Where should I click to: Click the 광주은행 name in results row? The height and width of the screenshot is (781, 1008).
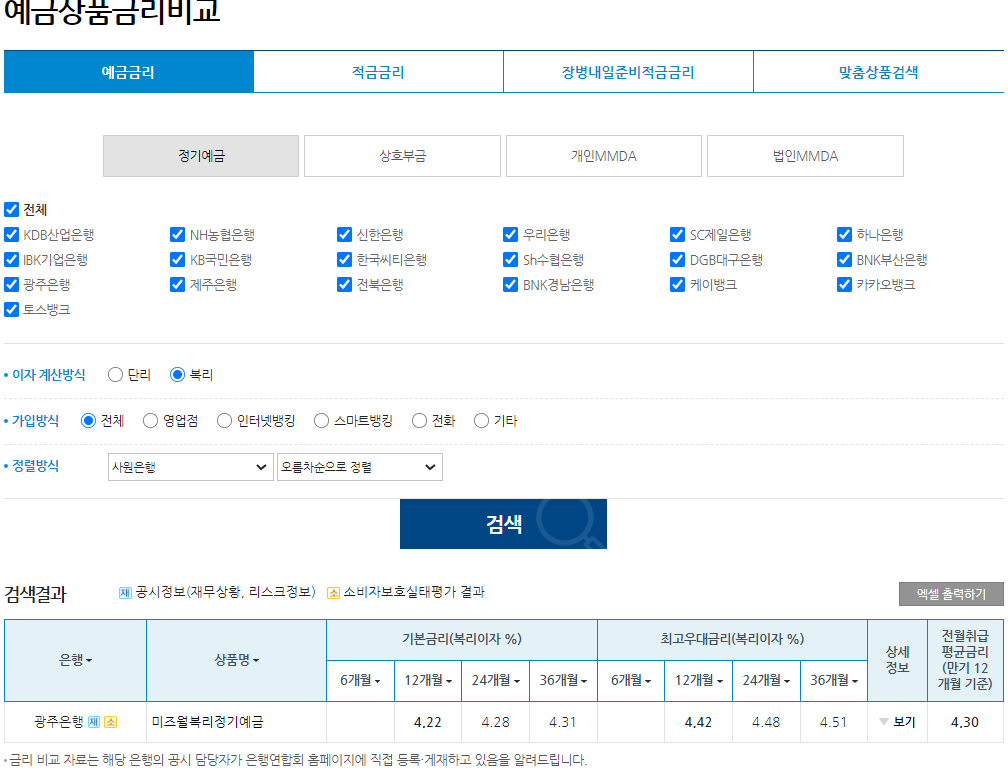coord(58,722)
